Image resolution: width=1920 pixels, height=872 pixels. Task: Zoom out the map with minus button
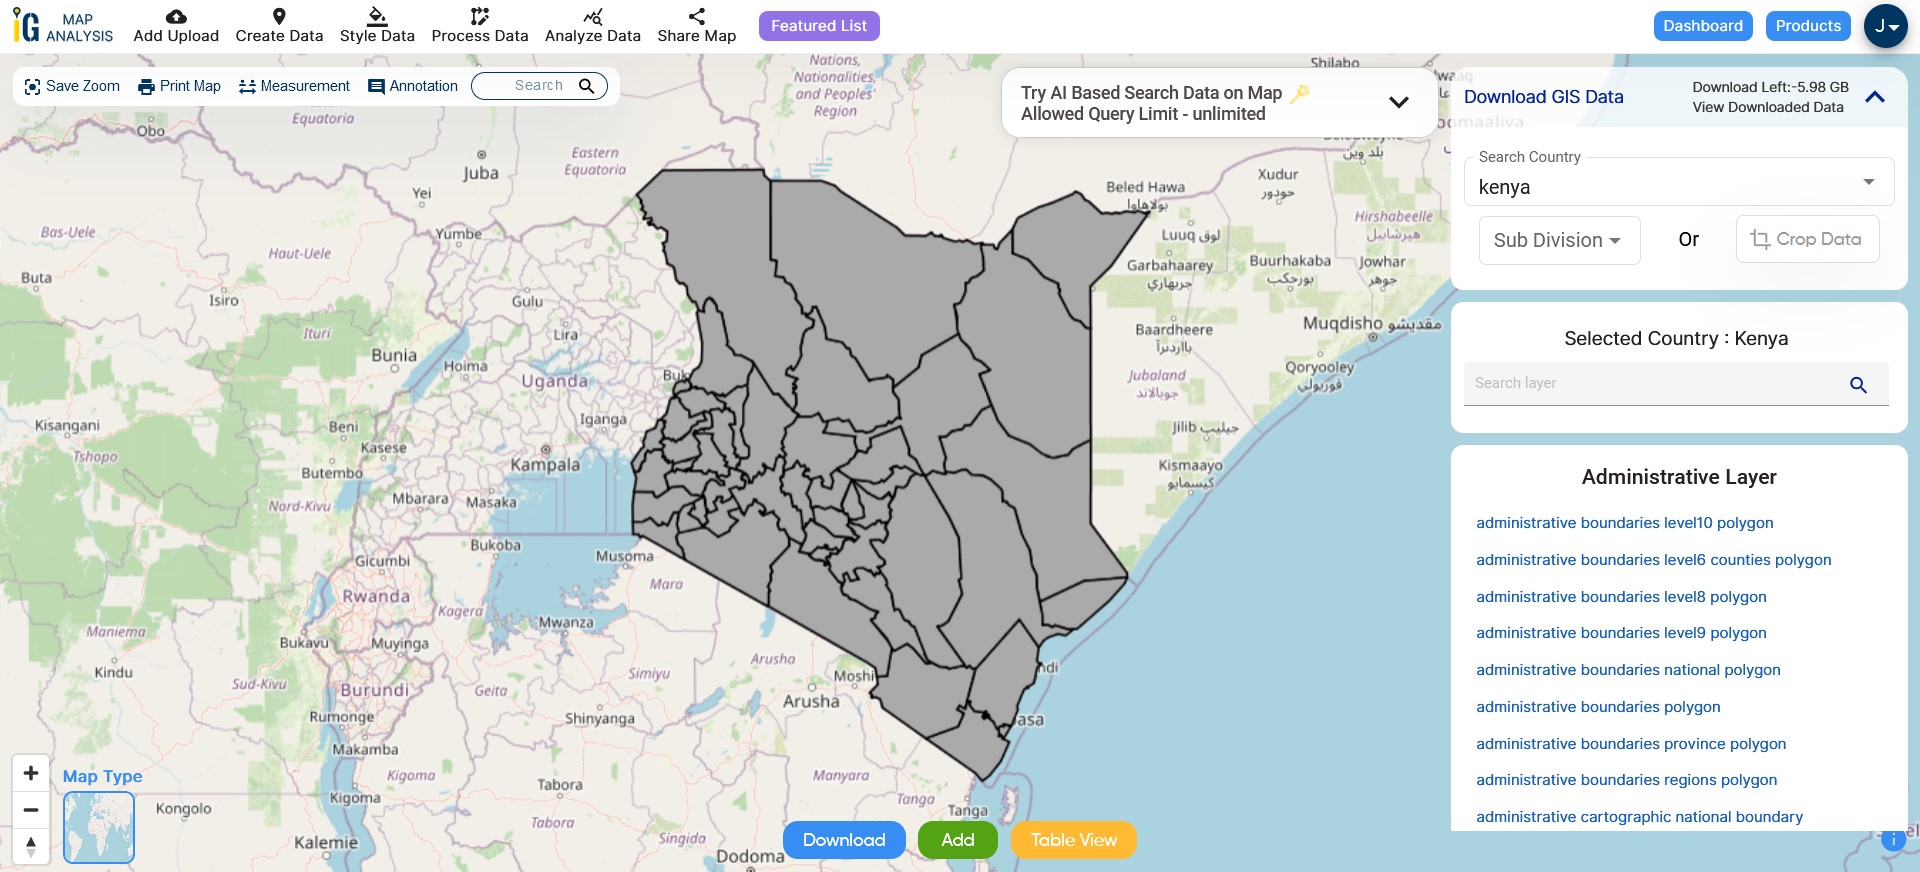[x=31, y=810]
